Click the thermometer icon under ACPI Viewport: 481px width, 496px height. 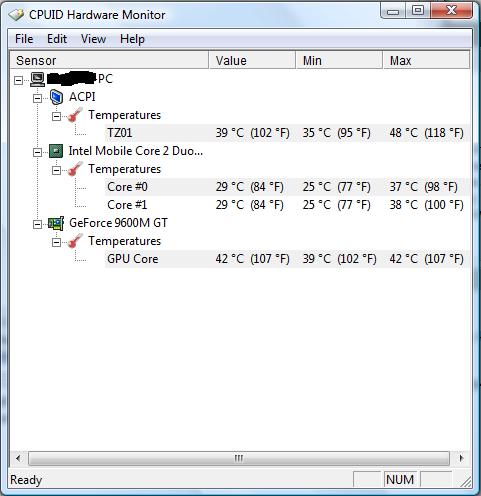[75, 115]
